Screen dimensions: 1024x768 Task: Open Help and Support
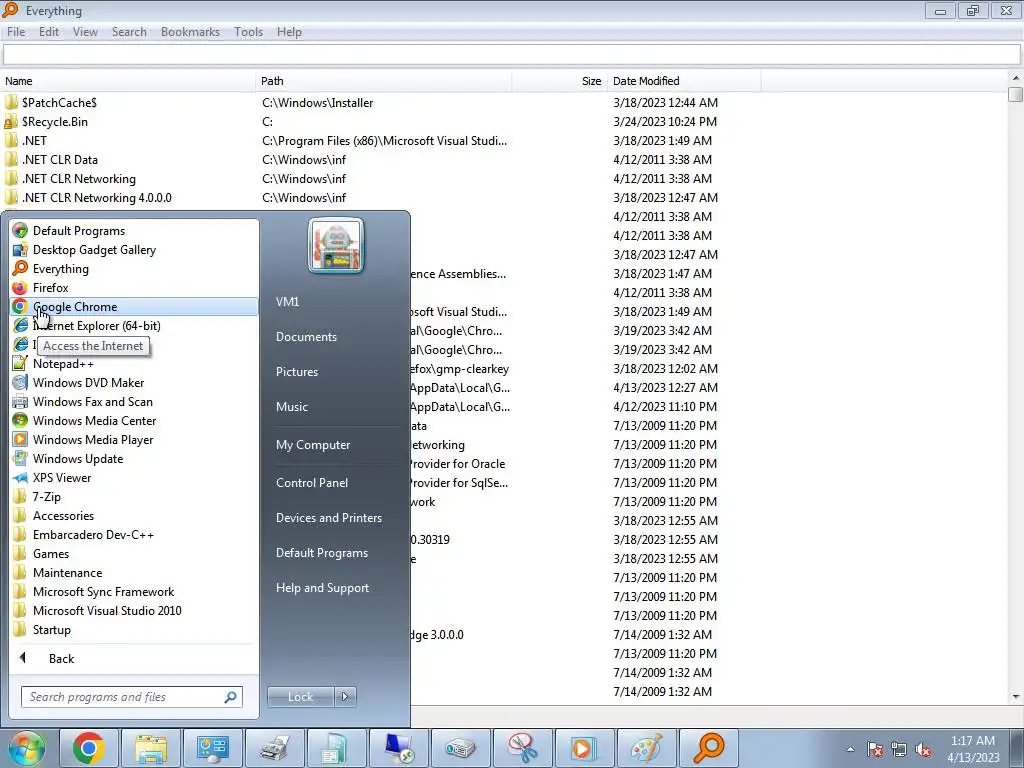point(322,588)
